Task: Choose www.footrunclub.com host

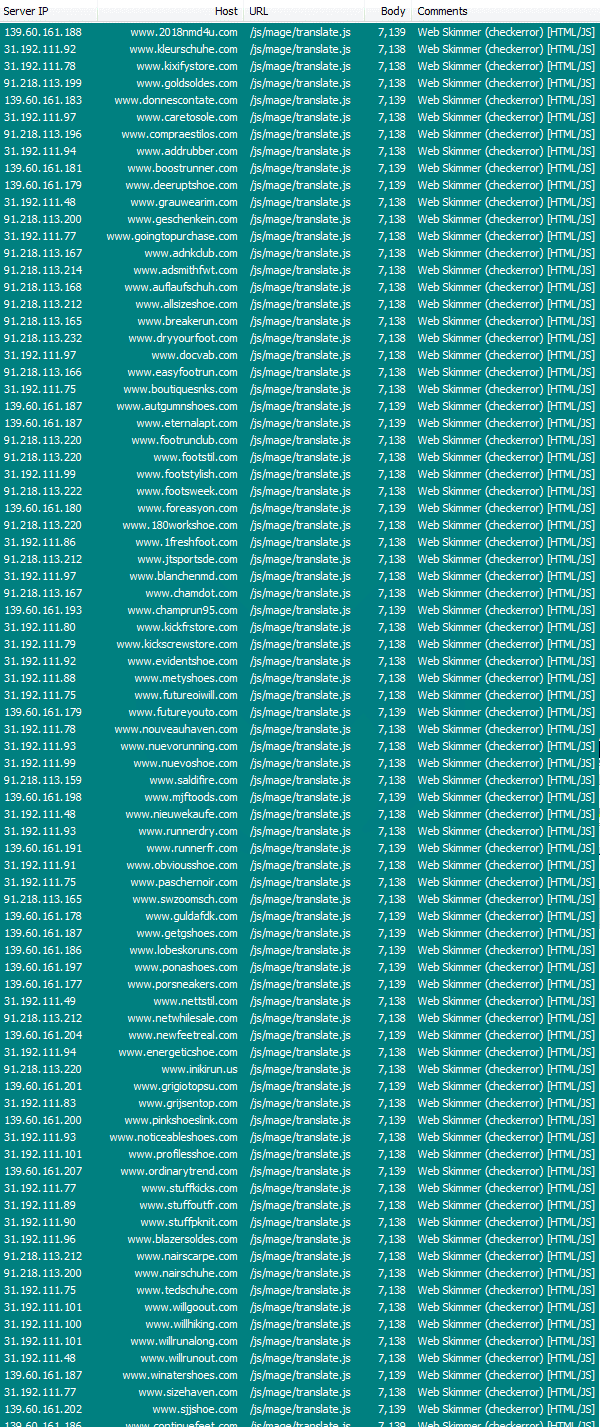Action: pos(184,440)
